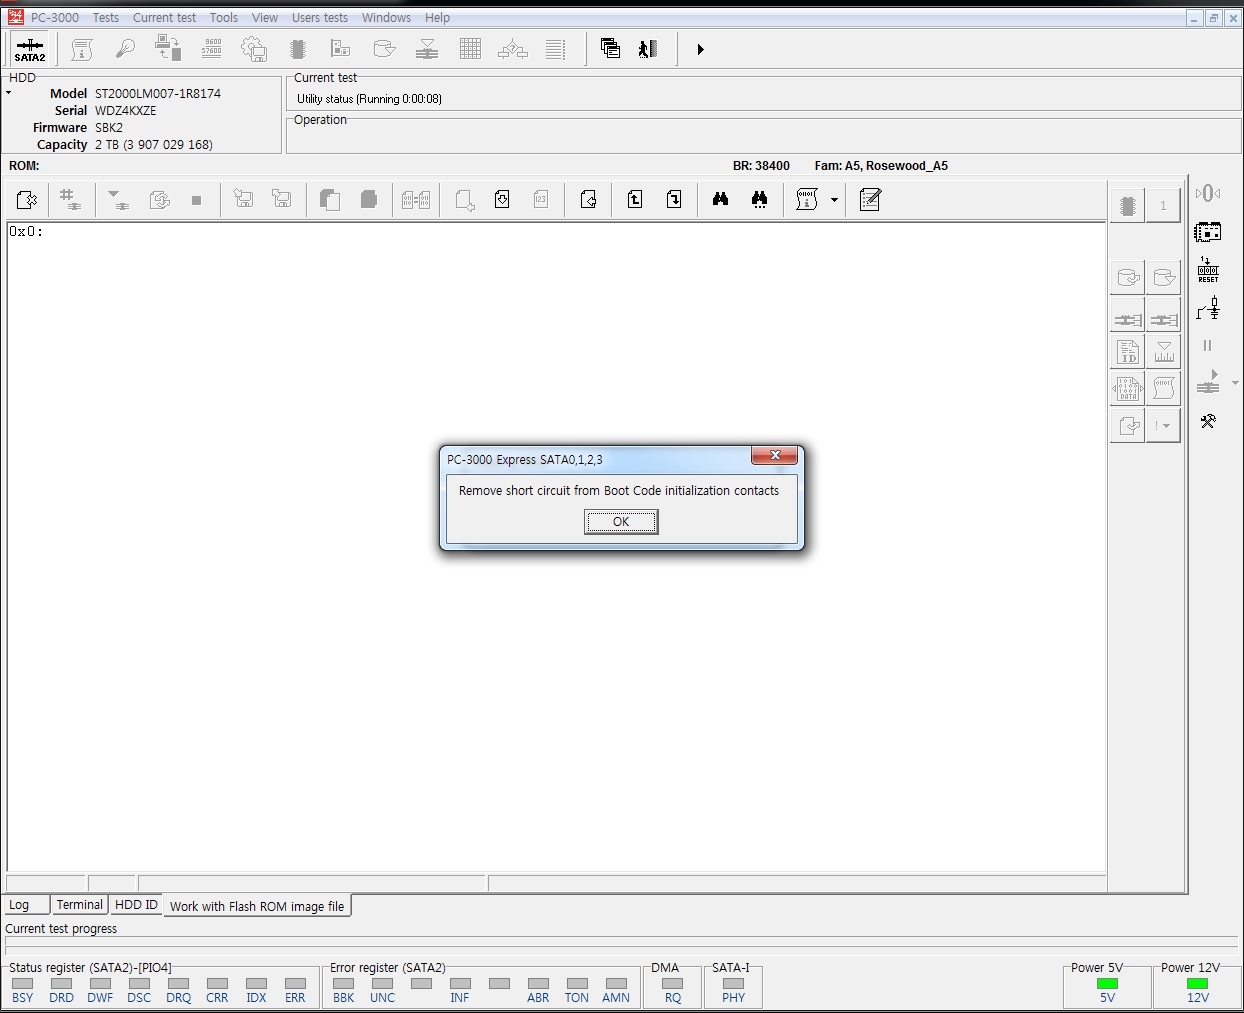The width and height of the screenshot is (1244, 1013).
Task: Click the serial number WDZ4KXZE
Action: [x=126, y=111]
